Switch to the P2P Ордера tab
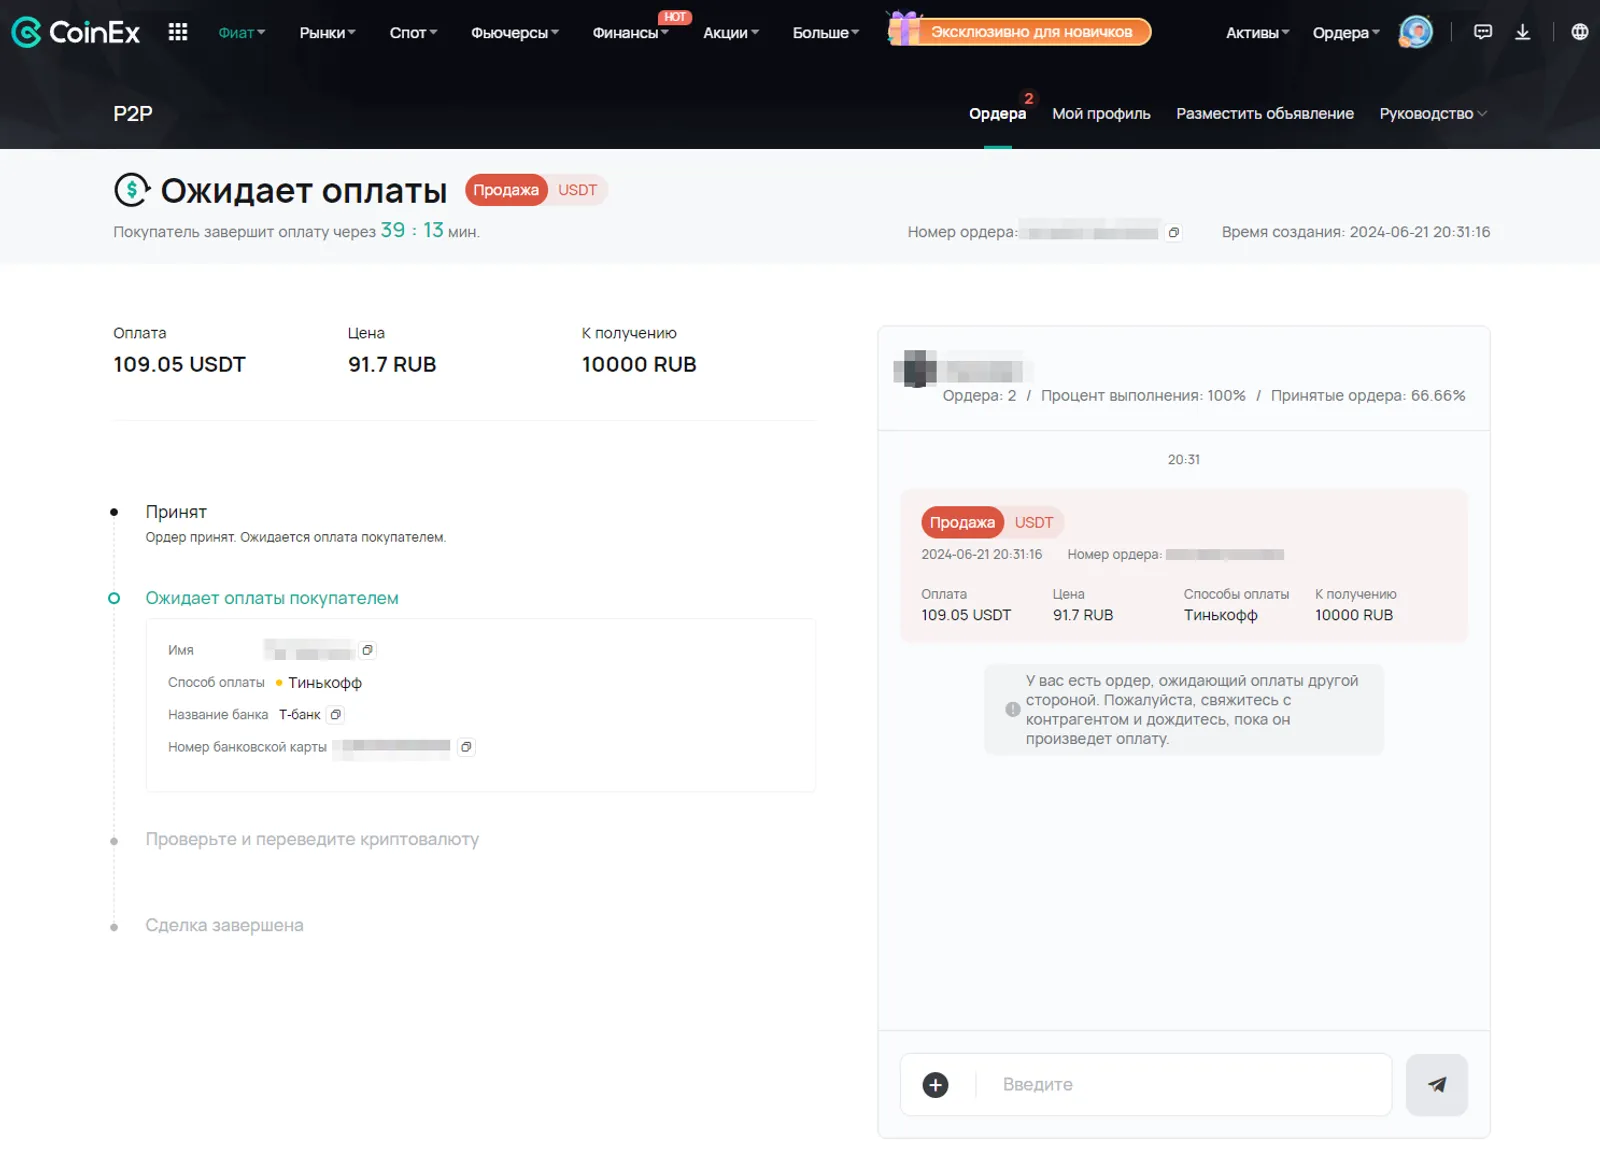 coord(997,114)
